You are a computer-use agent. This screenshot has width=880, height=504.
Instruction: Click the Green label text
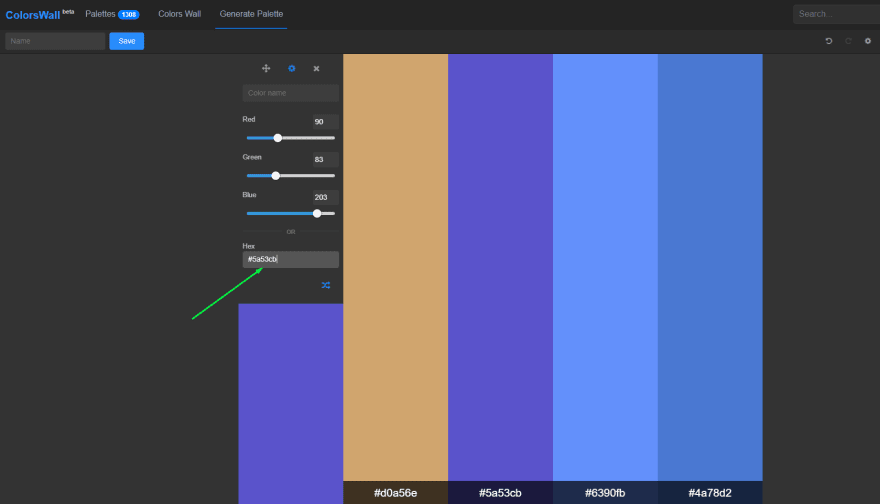pyautogui.click(x=252, y=157)
